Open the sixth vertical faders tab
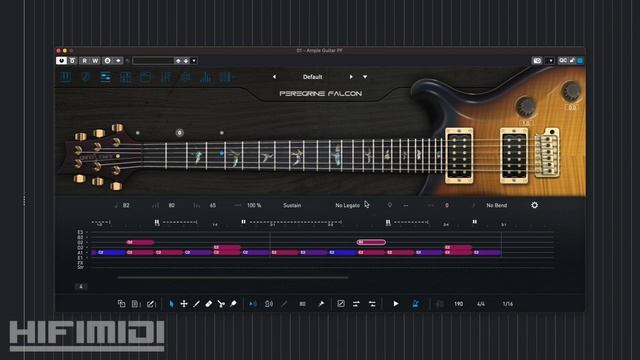 (x=165, y=77)
